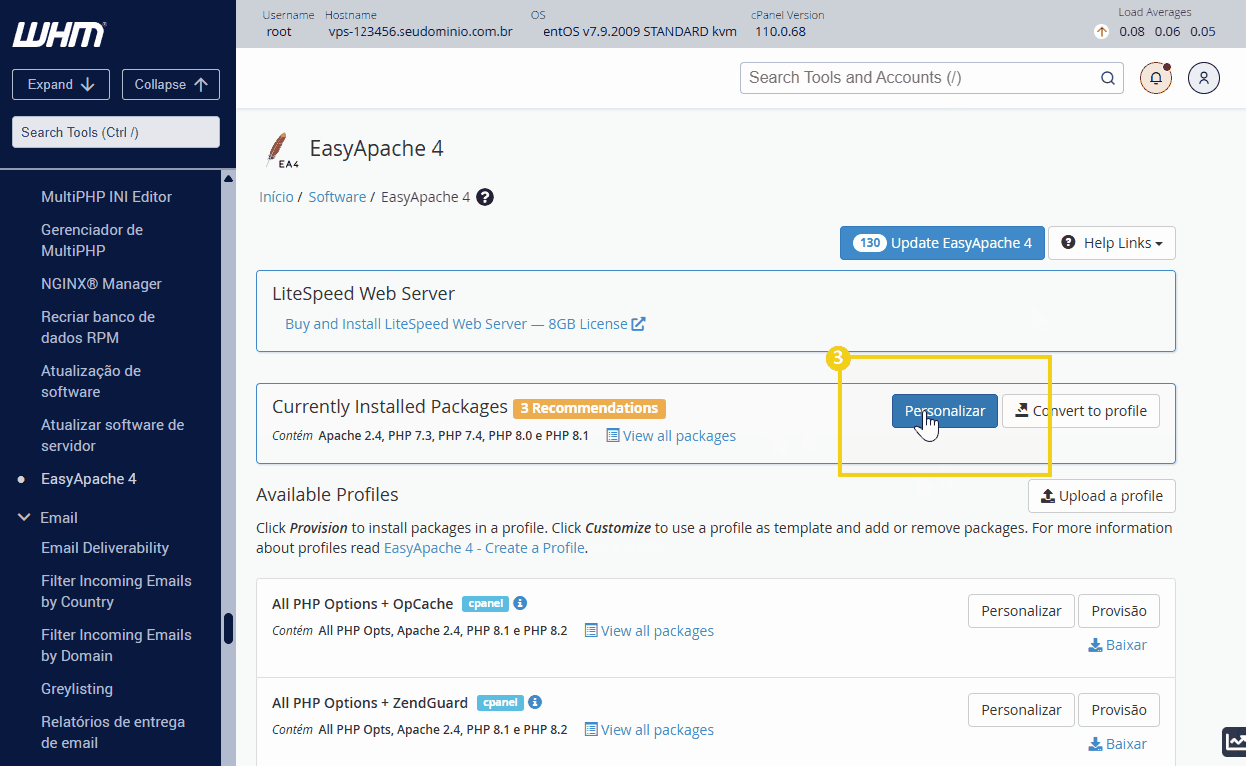This screenshot has height=766, width=1246.
Task: Open MultiPHP INI Editor in sidebar
Action: (106, 197)
